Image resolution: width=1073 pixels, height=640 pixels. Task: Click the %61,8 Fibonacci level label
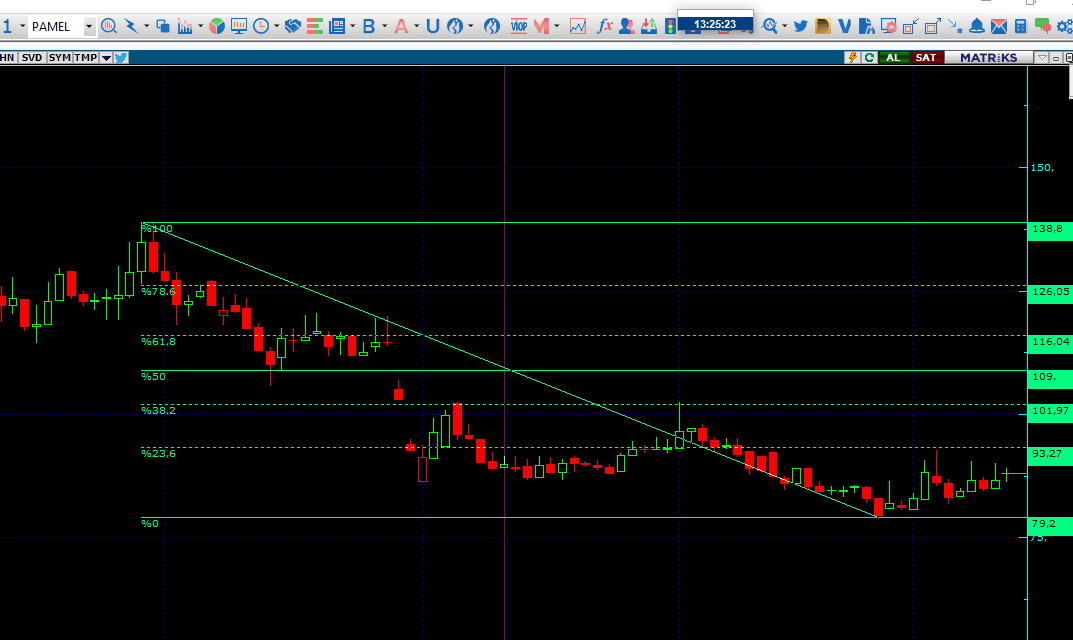[158, 341]
